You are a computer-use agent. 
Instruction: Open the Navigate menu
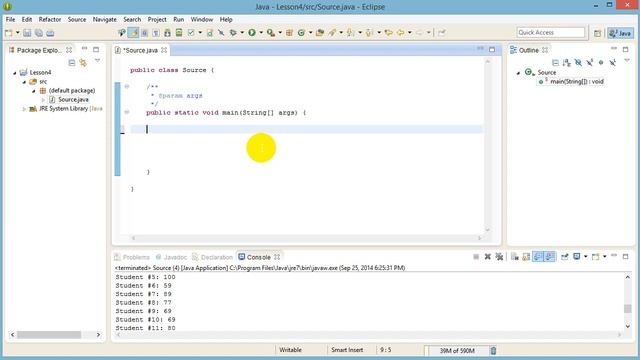104,19
